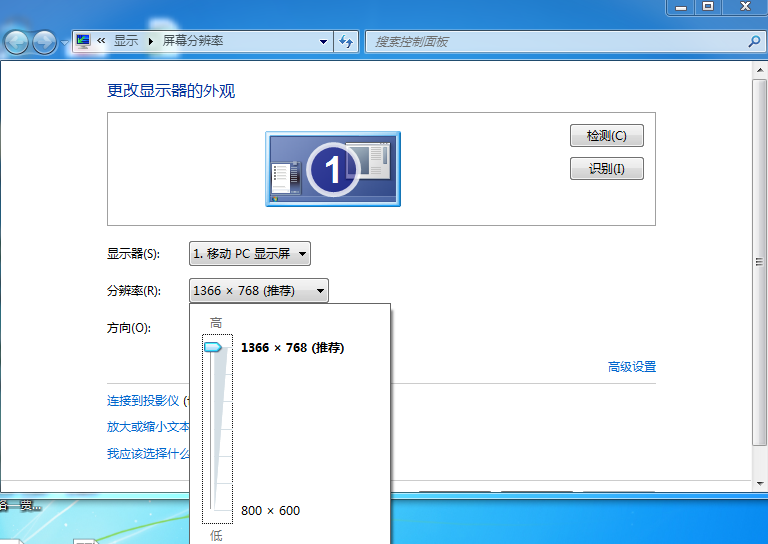
Task: Click the 更改显示器的外观 heading
Action: click(171, 91)
